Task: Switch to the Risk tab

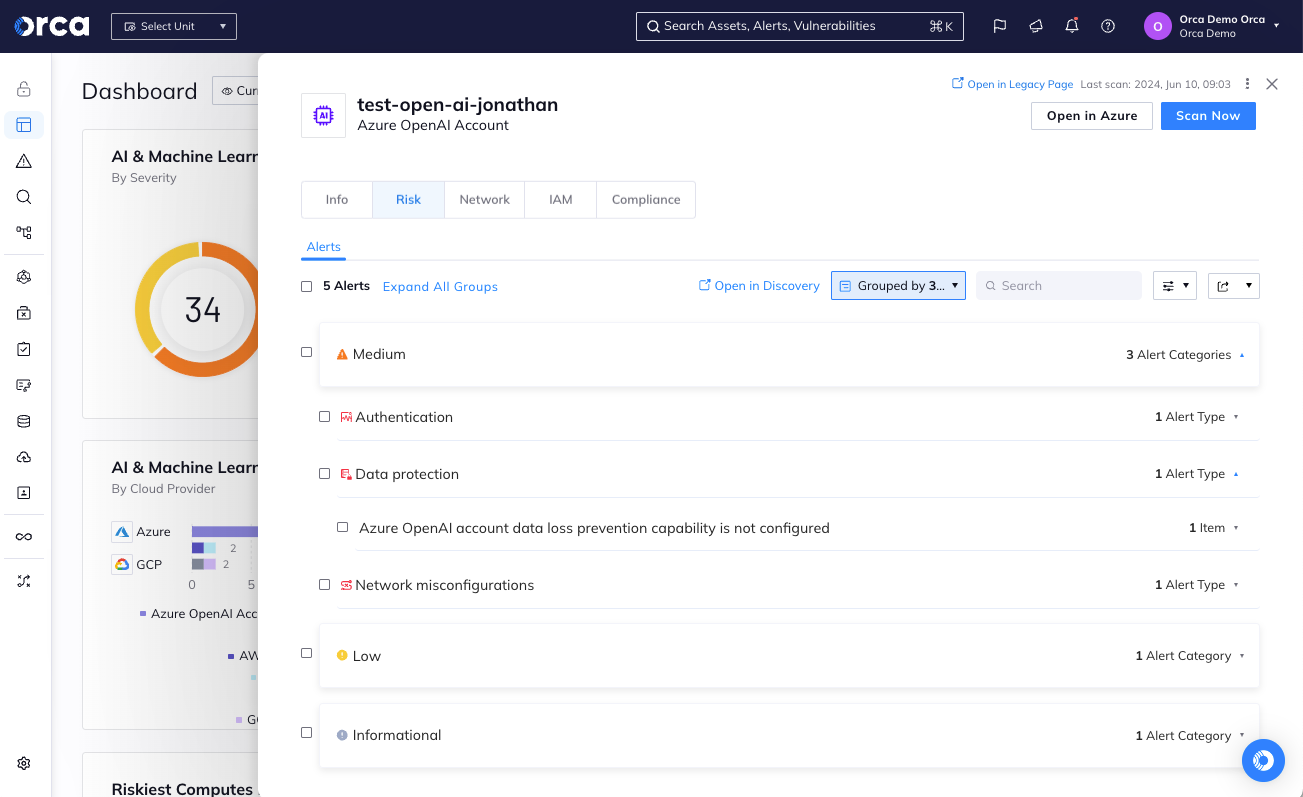Action: click(x=408, y=200)
